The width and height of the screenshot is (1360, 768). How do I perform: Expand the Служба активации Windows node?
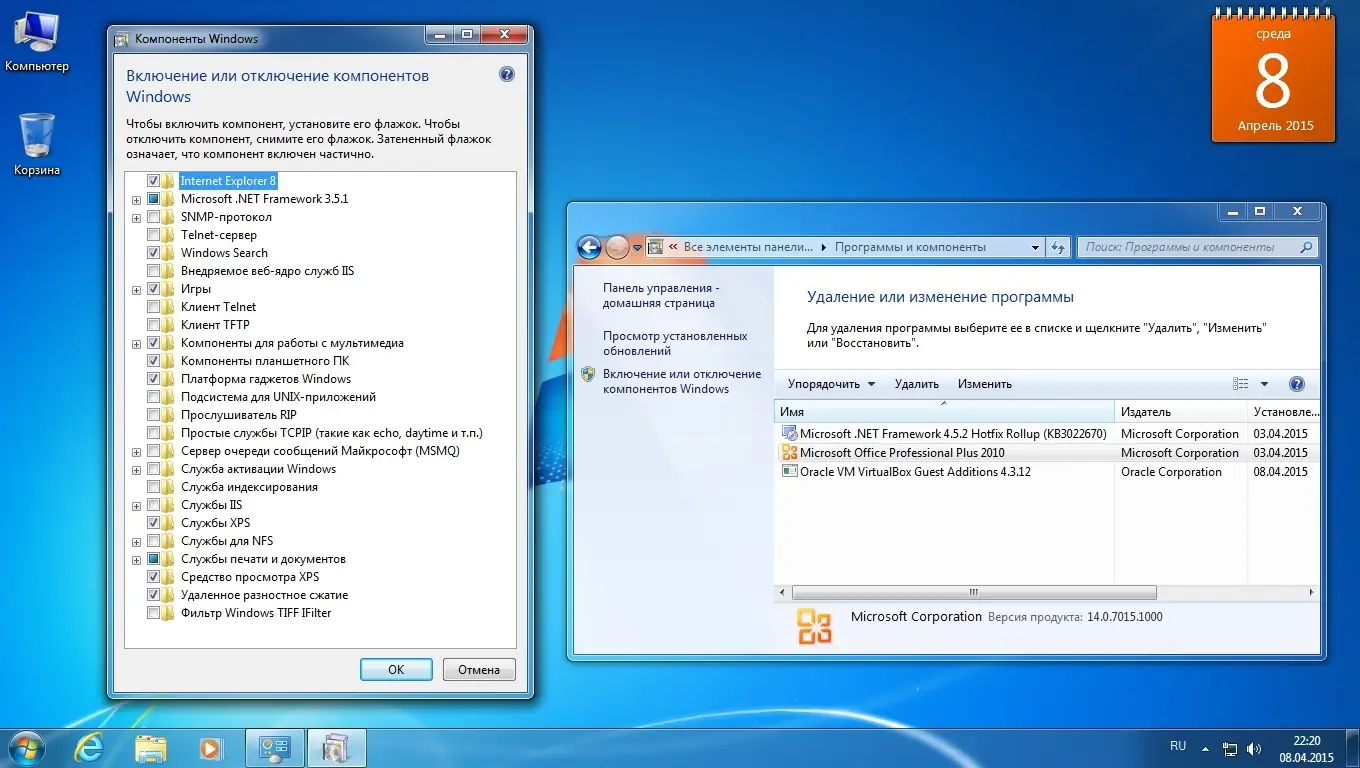[136, 469]
